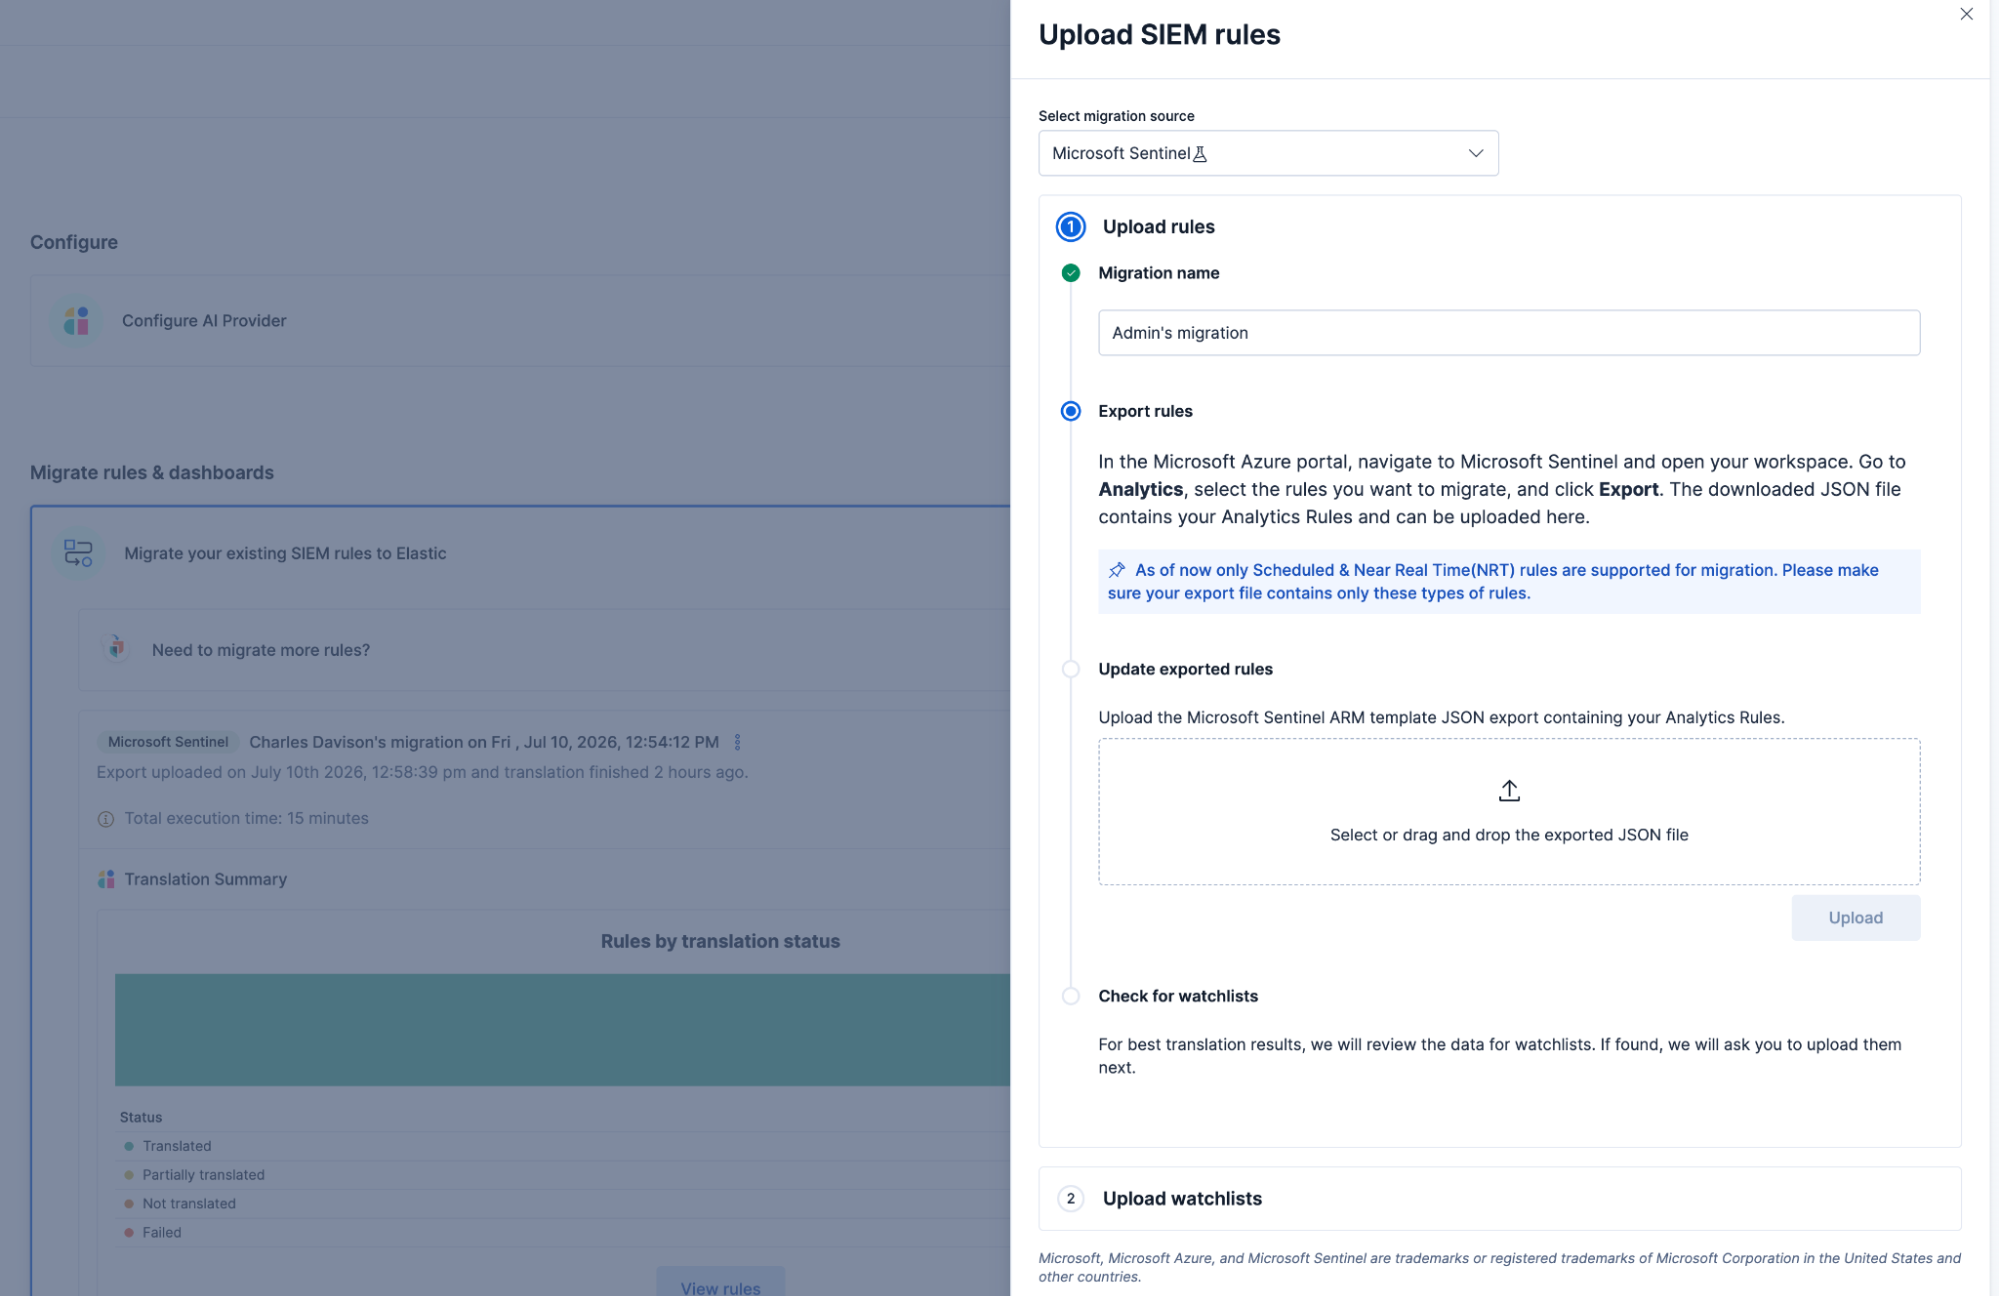Viewport: 1999px width, 1297px height.
Task: Click the Translation Summary label
Action: tap(205, 879)
